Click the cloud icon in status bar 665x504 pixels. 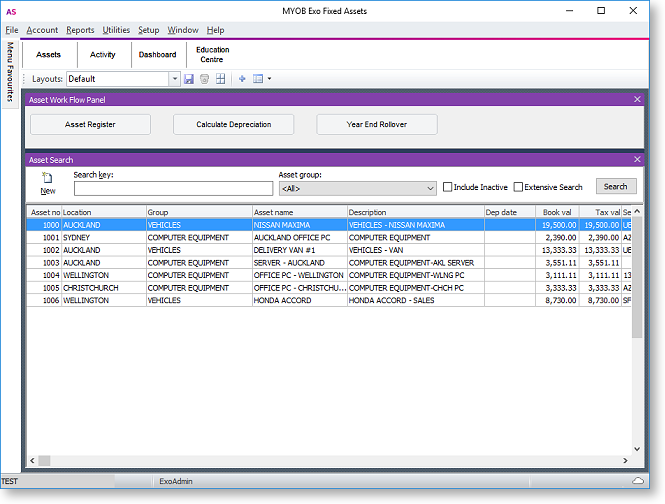click(x=638, y=481)
